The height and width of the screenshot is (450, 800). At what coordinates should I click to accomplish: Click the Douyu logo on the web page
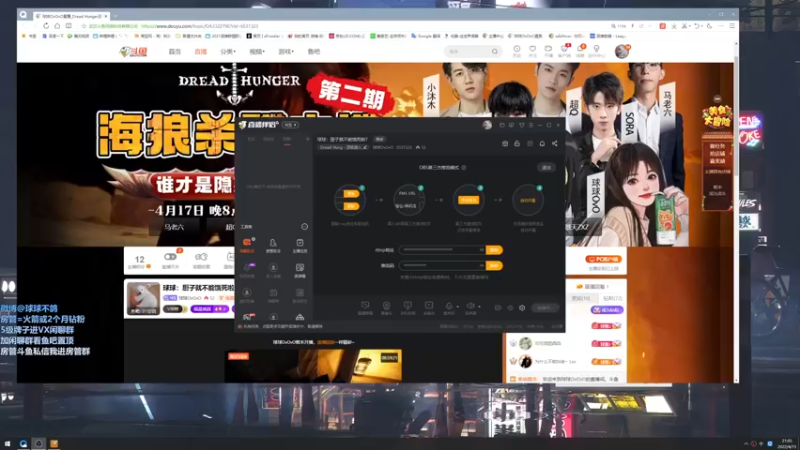click(x=134, y=52)
